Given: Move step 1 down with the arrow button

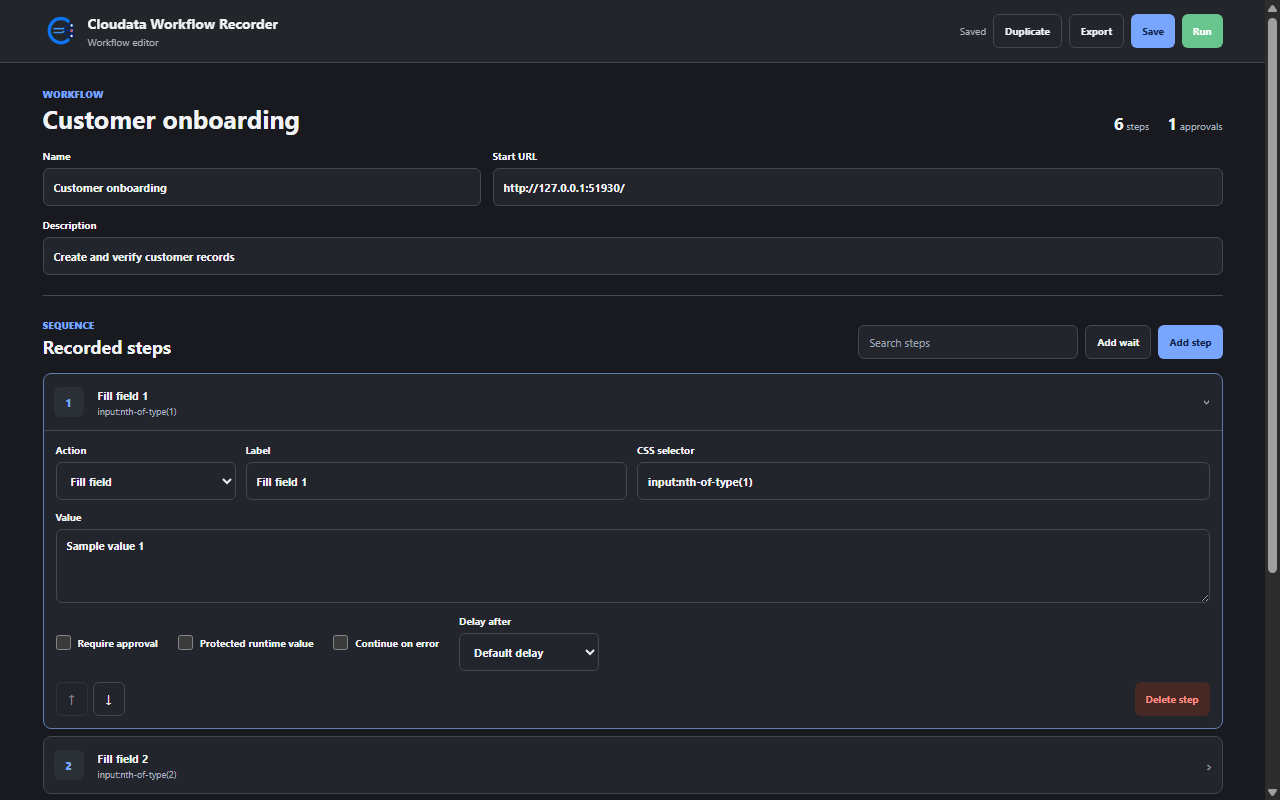Looking at the screenshot, I should 109,699.
